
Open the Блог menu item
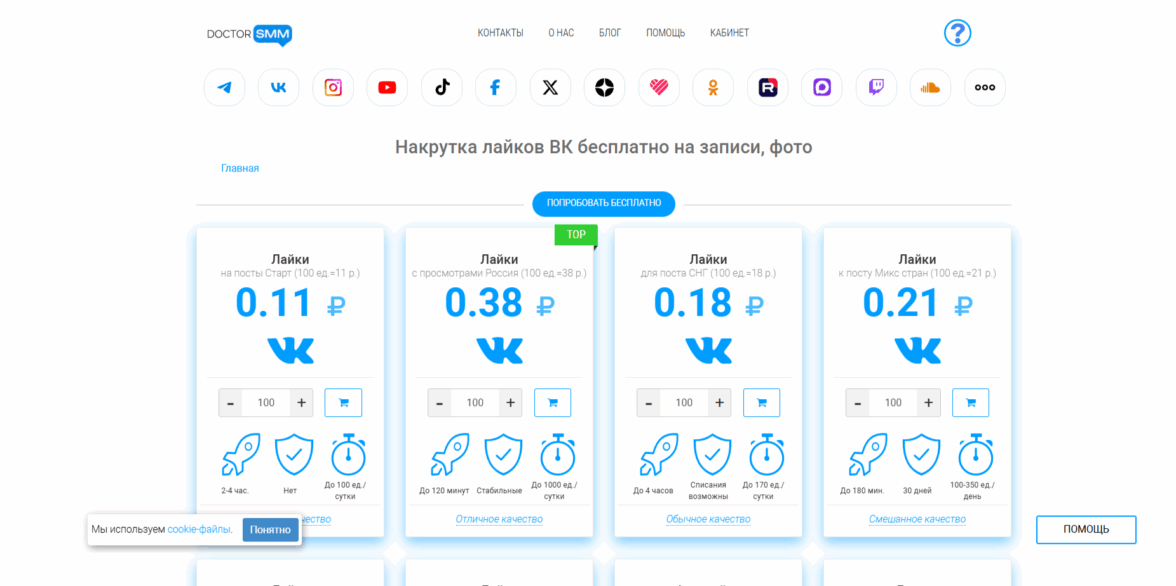point(610,33)
